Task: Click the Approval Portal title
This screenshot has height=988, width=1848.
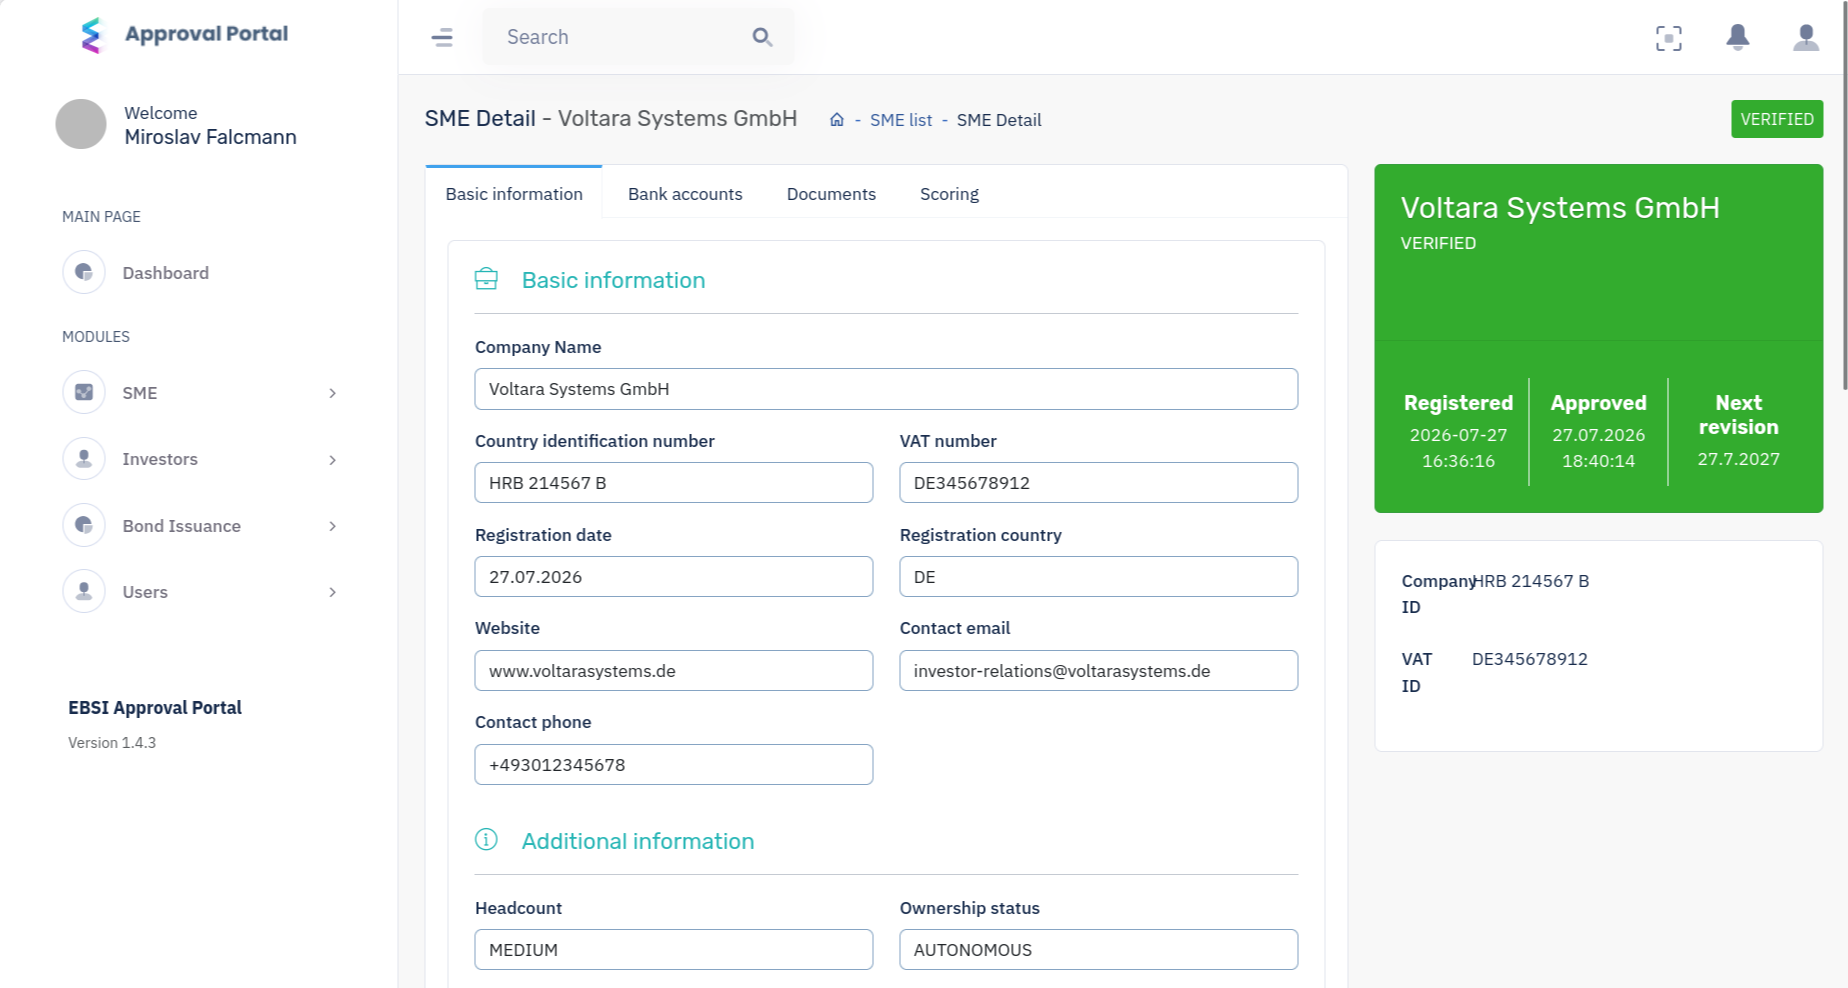Action: pos(206,34)
